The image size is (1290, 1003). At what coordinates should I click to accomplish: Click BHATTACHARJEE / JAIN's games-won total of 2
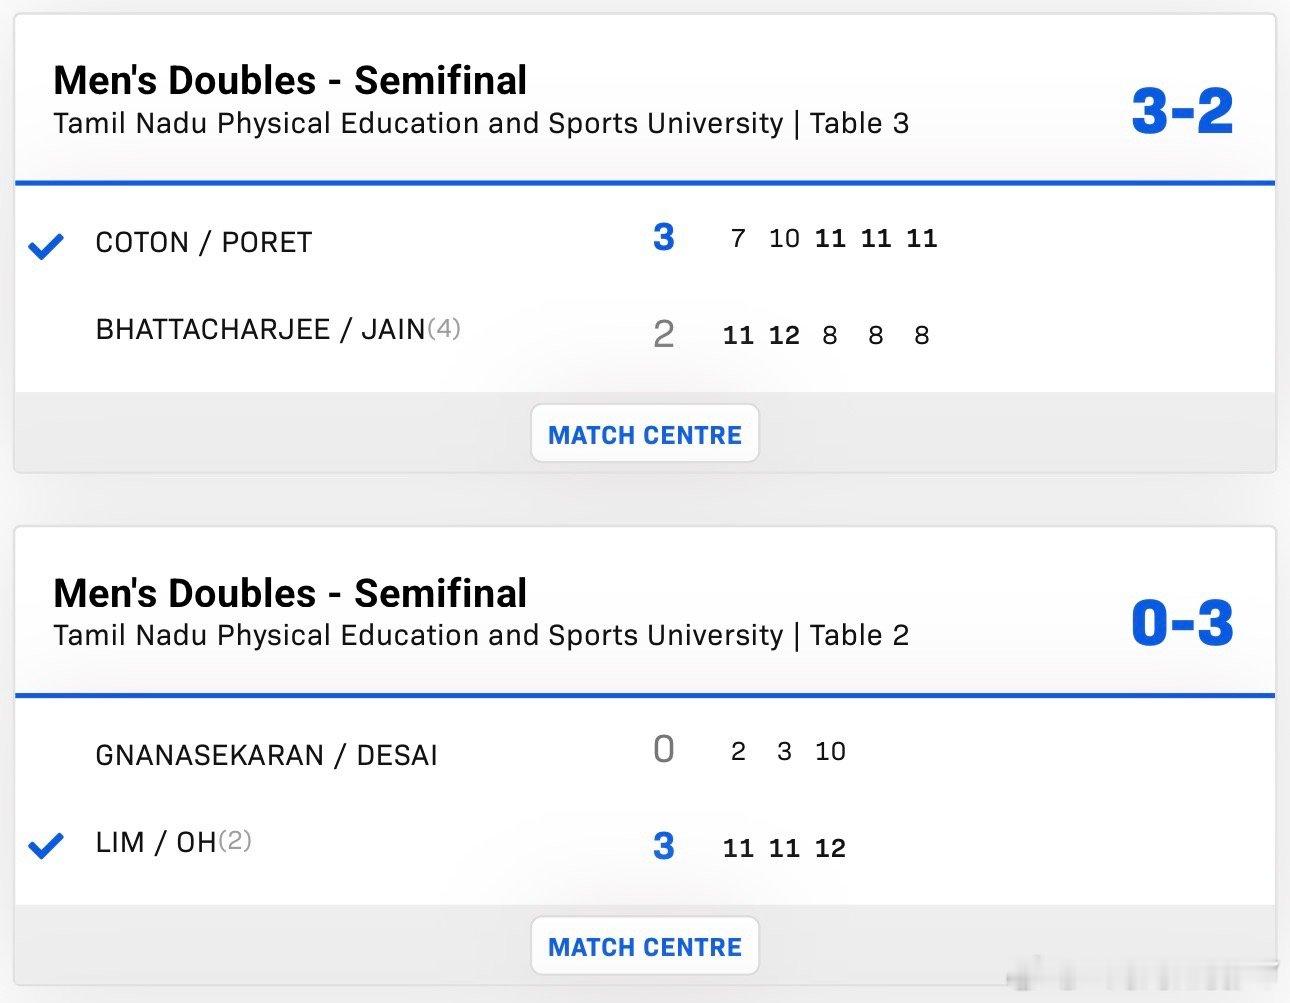click(663, 334)
